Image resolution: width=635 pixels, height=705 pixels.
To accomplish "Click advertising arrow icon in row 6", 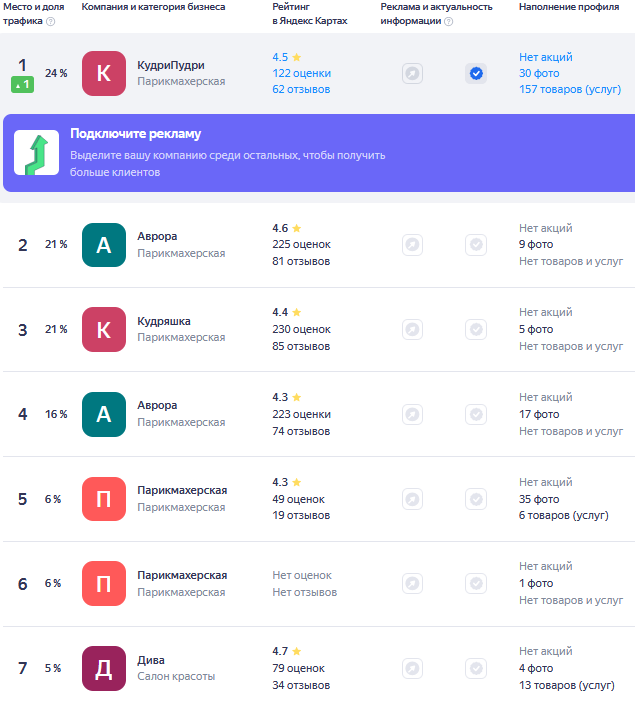I will [x=412, y=584].
